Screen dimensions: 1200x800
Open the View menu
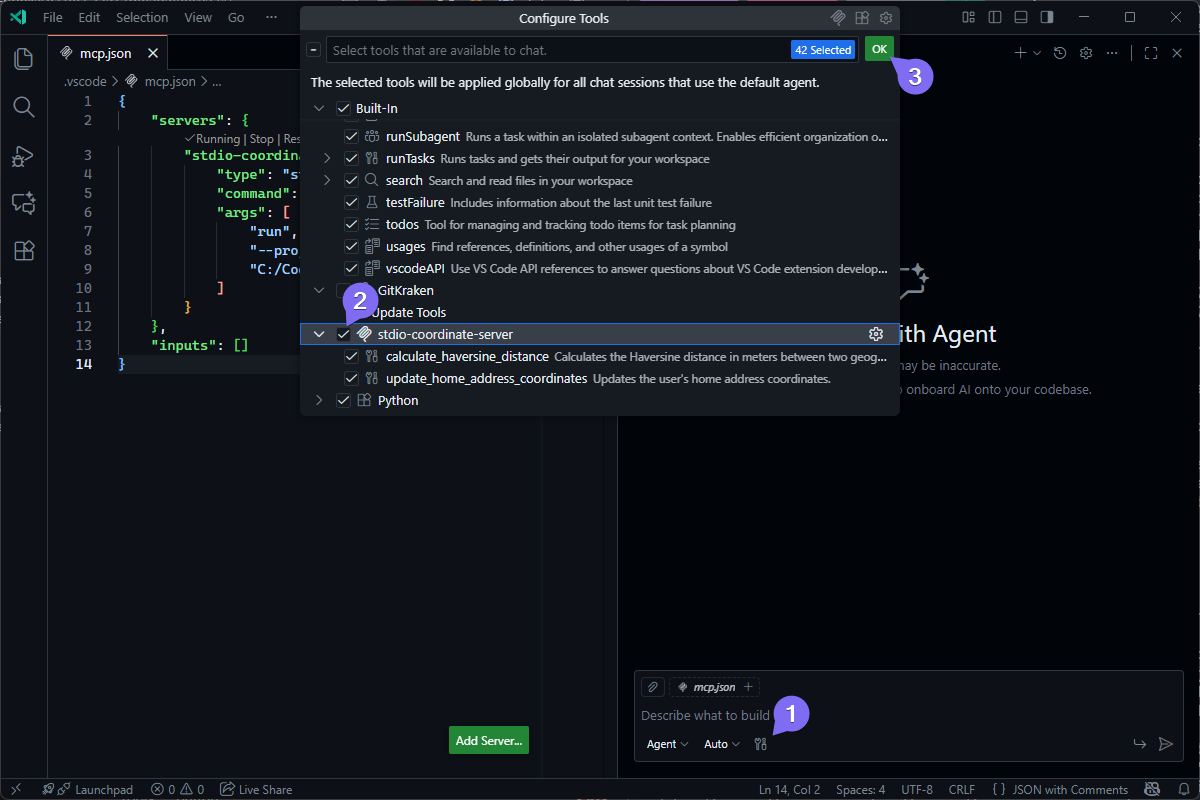[x=197, y=17]
